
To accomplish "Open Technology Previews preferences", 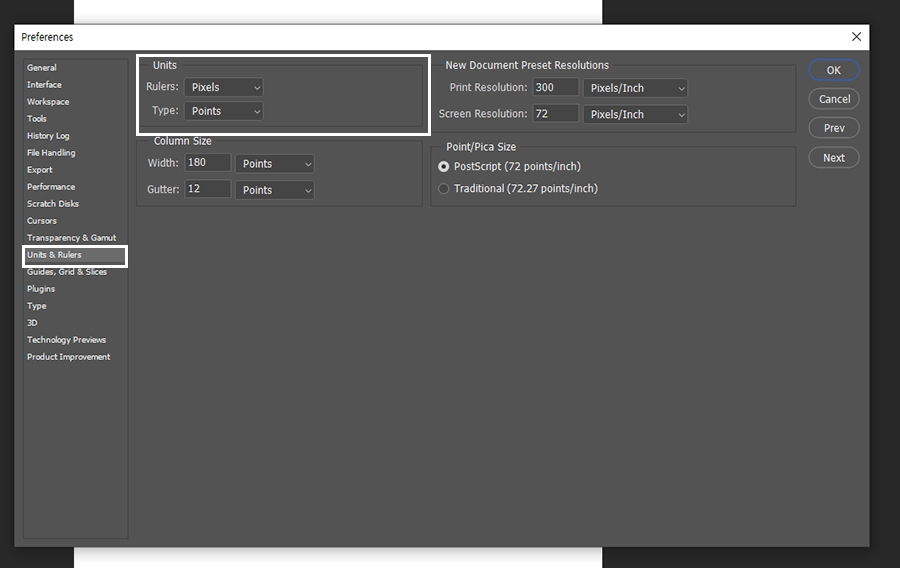I will click(x=67, y=340).
